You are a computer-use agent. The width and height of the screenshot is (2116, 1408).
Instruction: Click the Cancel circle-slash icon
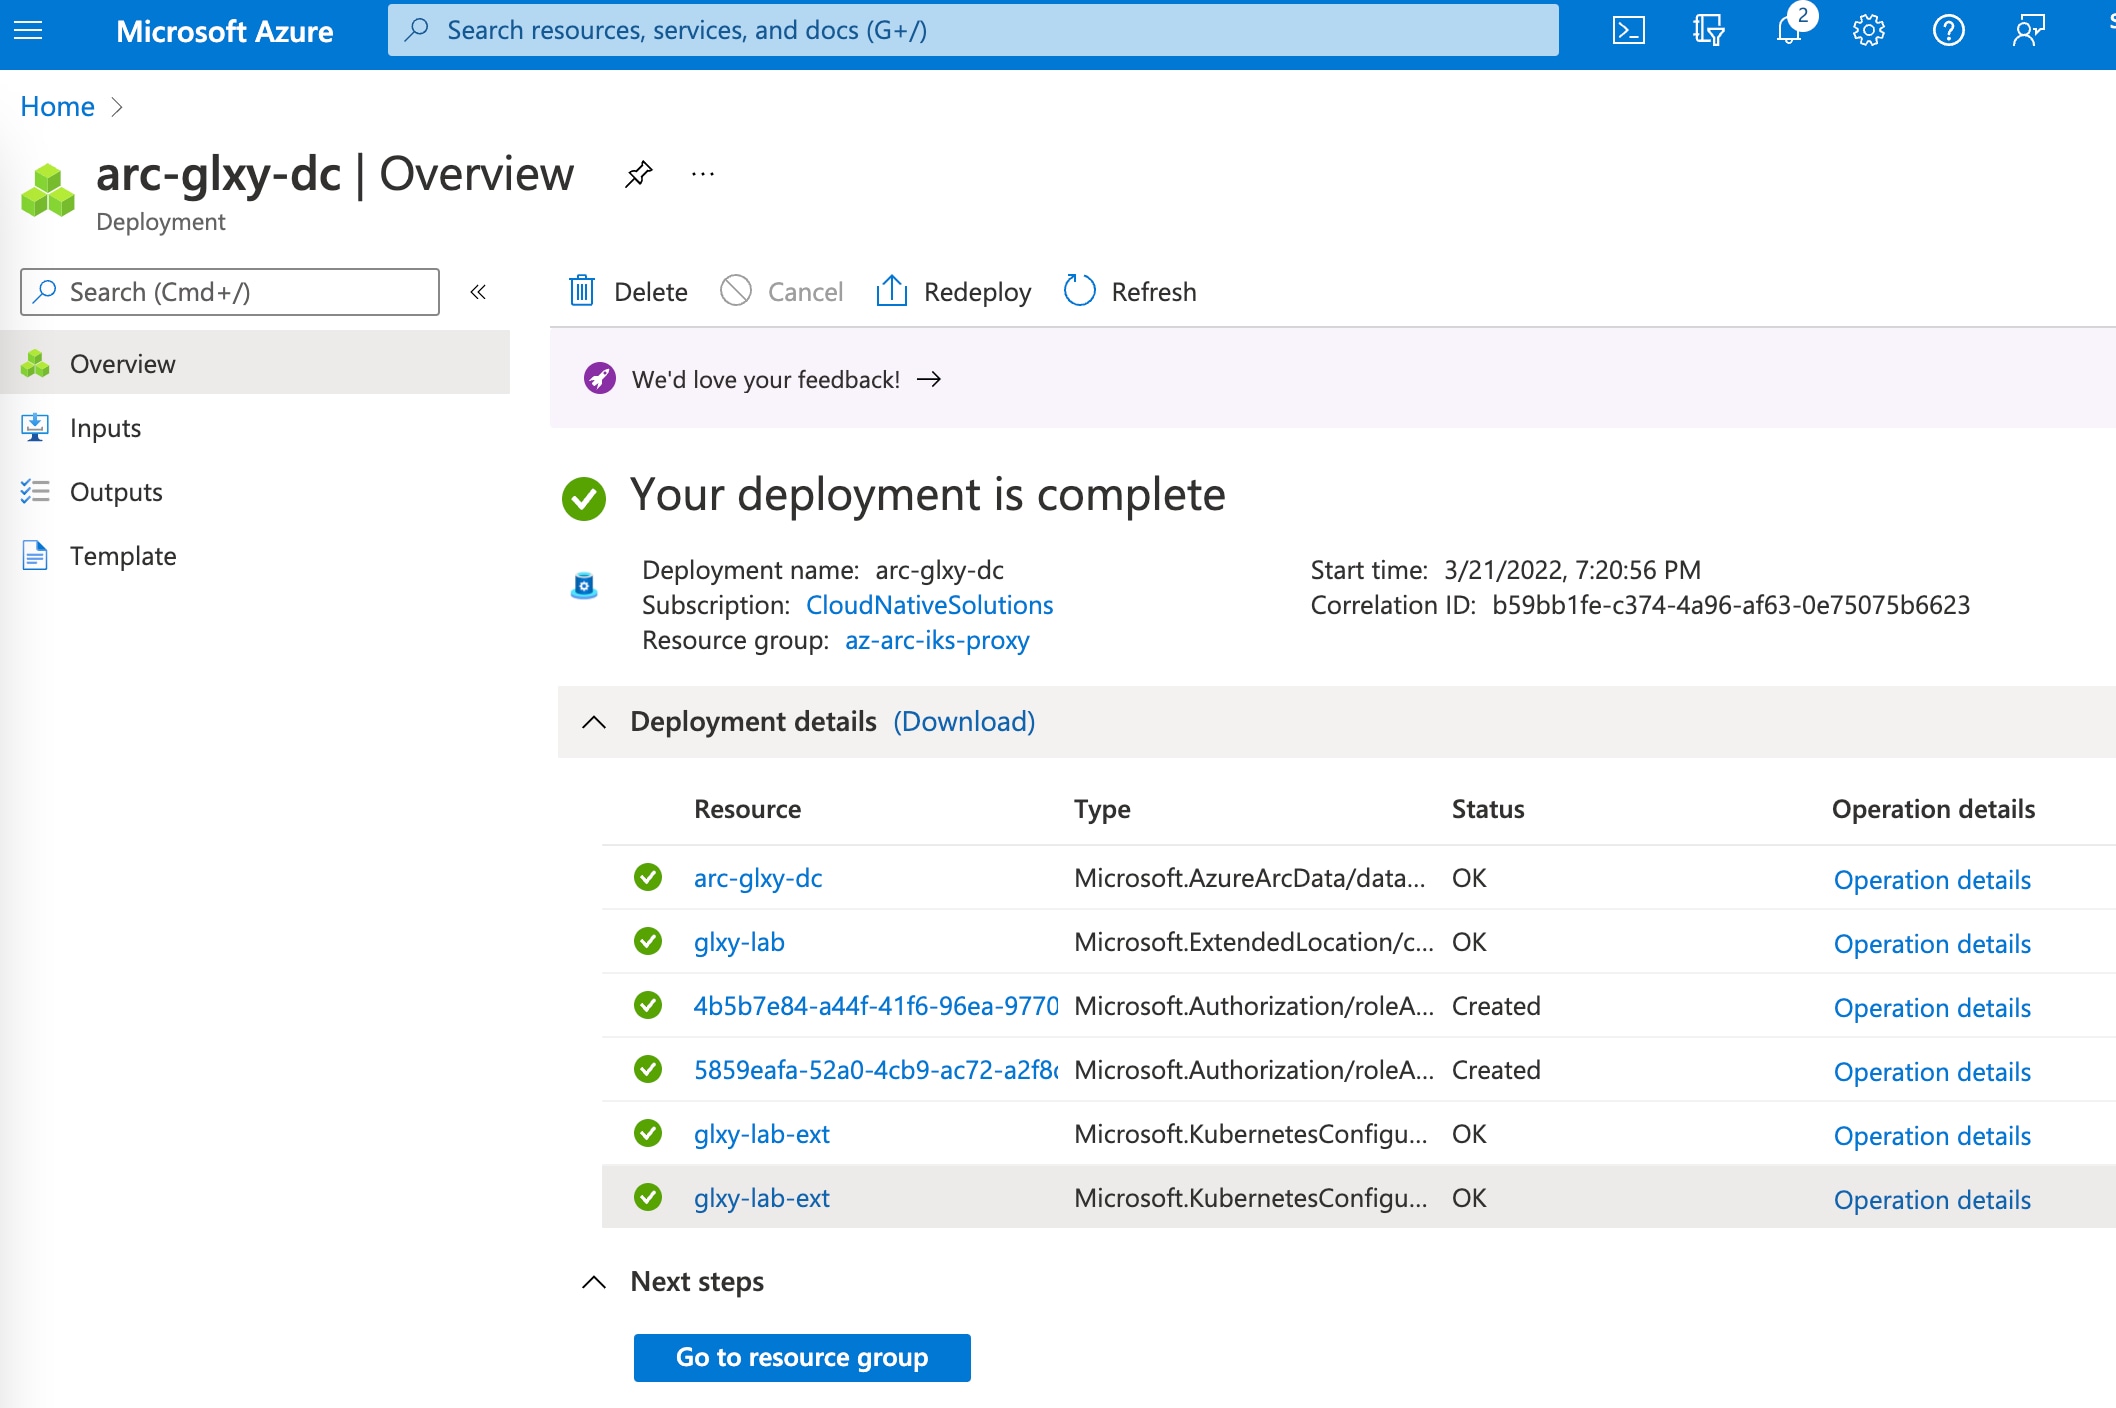[736, 291]
